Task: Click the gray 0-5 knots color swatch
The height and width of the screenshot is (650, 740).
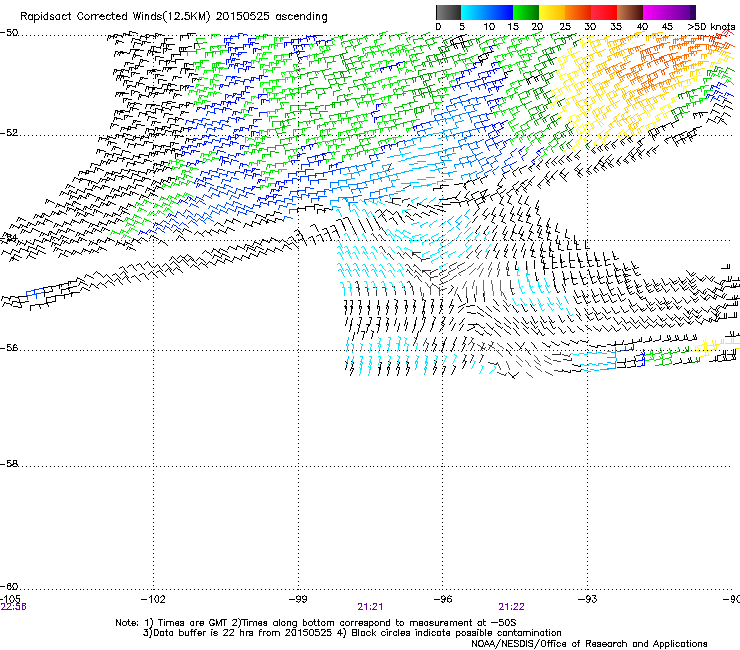Action: [448, 12]
